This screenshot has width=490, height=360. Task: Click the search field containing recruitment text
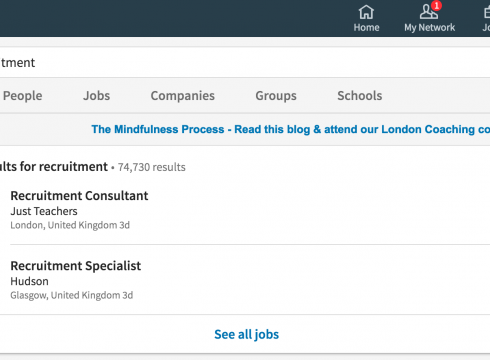point(245,63)
